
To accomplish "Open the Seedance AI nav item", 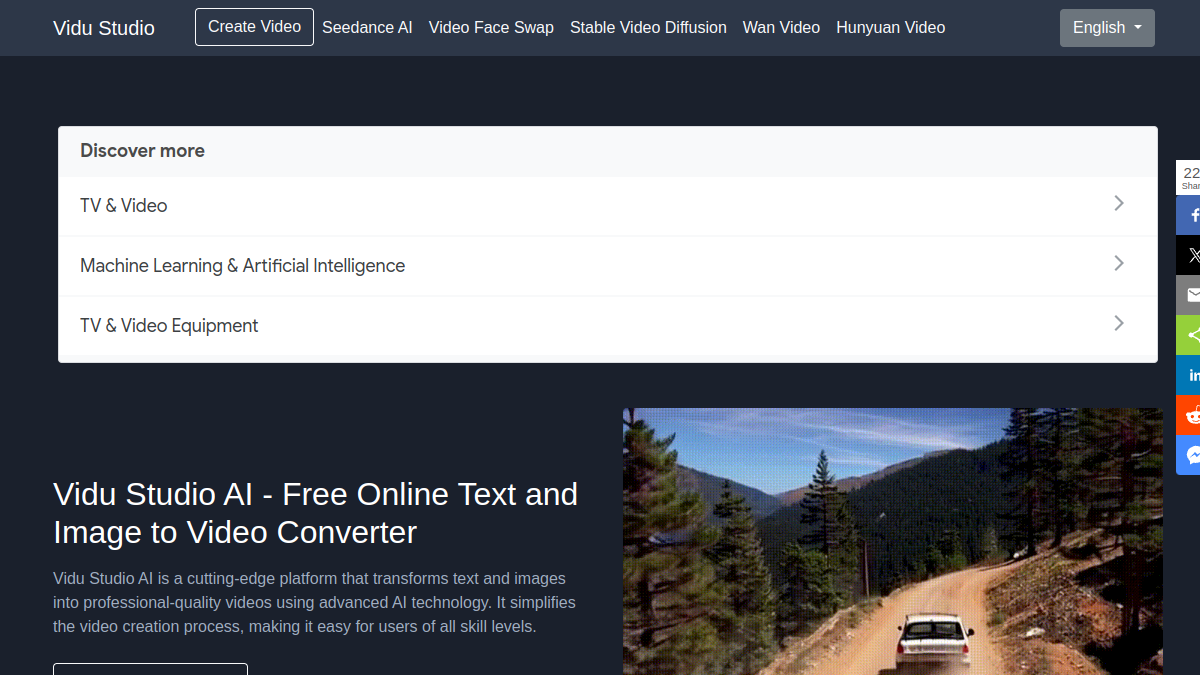I will [x=367, y=28].
